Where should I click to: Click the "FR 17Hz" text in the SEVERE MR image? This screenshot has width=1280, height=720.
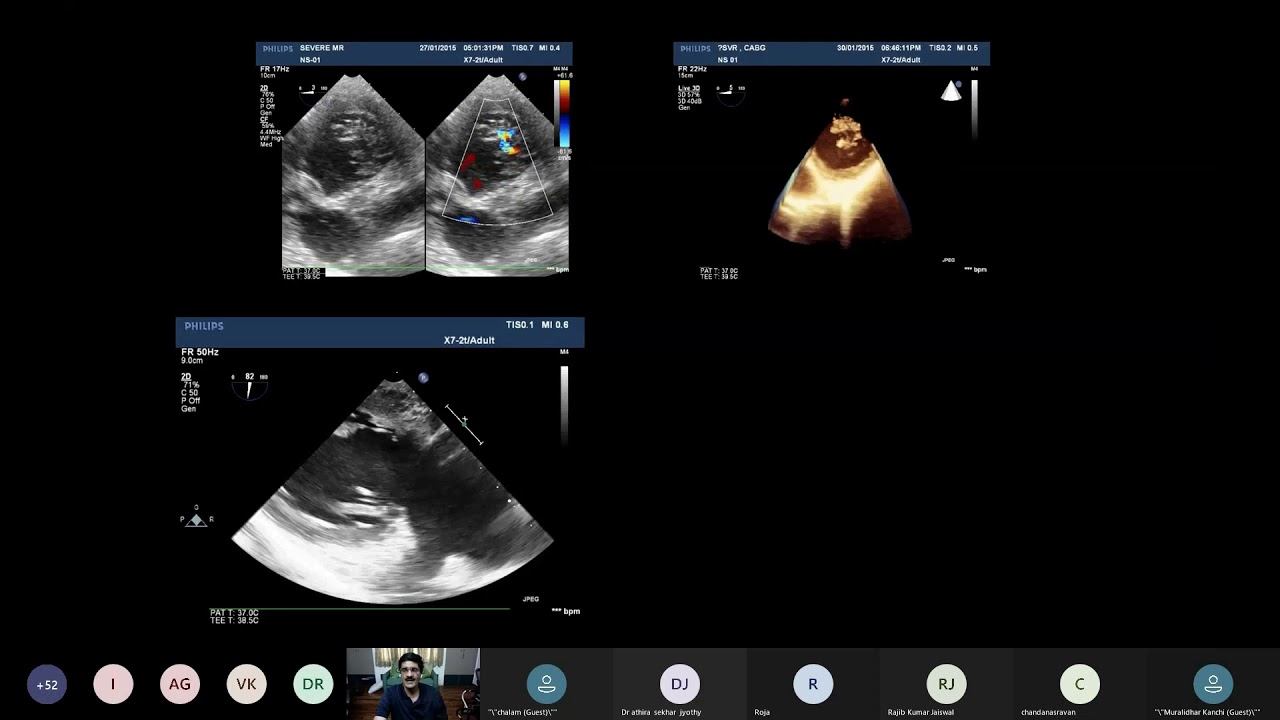[x=274, y=69]
